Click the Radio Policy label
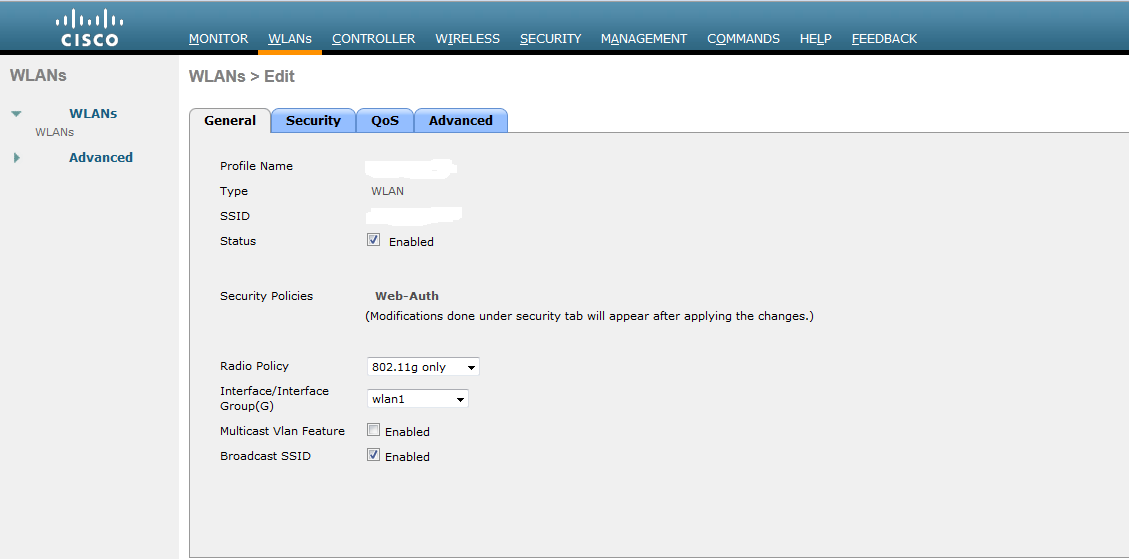The width and height of the screenshot is (1129, 559). coord(254,366)
